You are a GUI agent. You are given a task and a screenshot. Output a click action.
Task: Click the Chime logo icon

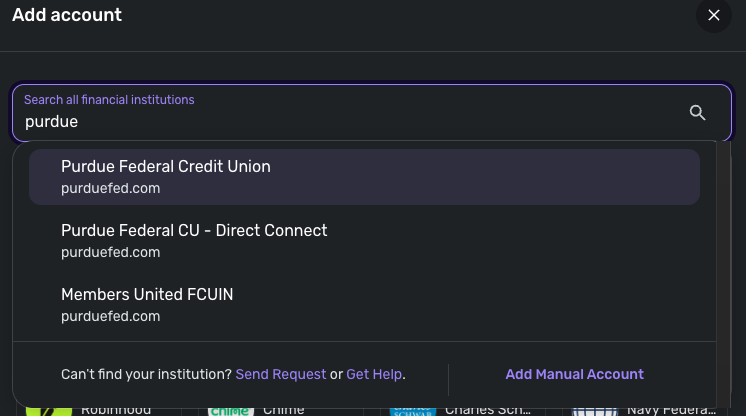(230, 410)
